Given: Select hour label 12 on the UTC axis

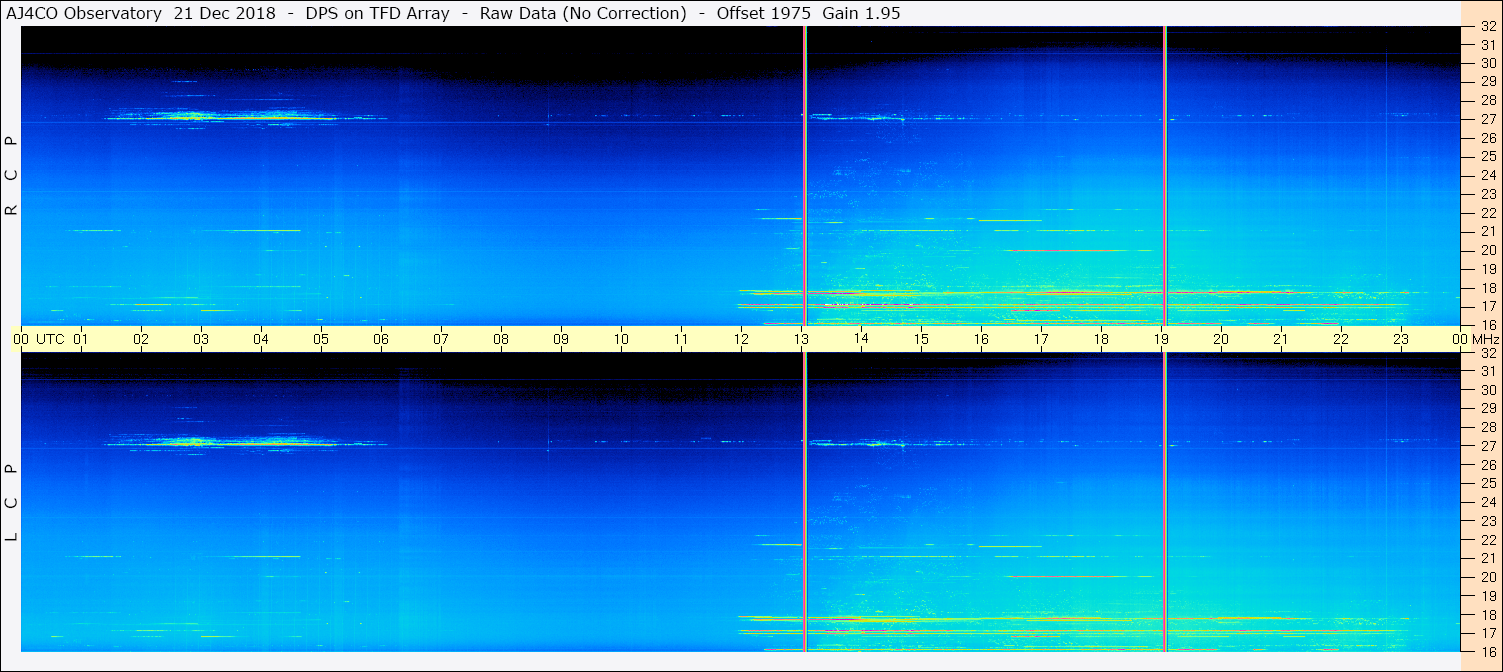Looking at the screenshot, I should coord(741,339).
